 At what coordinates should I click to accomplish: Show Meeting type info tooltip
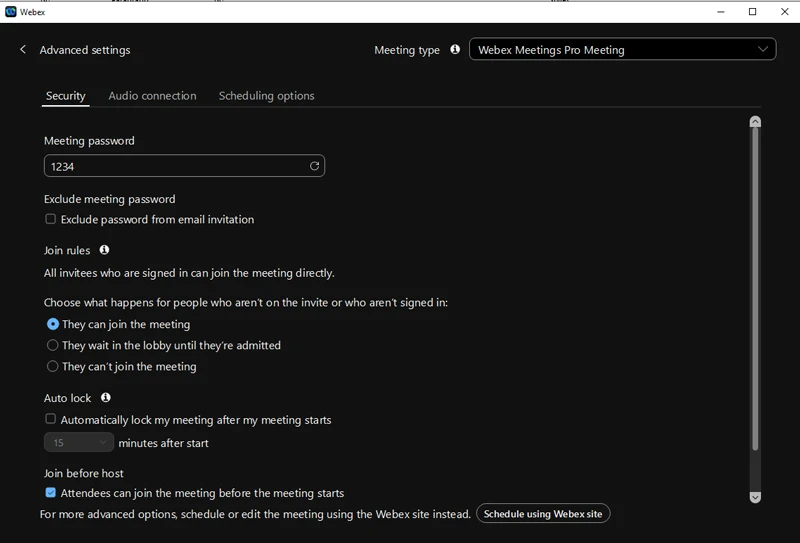[455, 49]
